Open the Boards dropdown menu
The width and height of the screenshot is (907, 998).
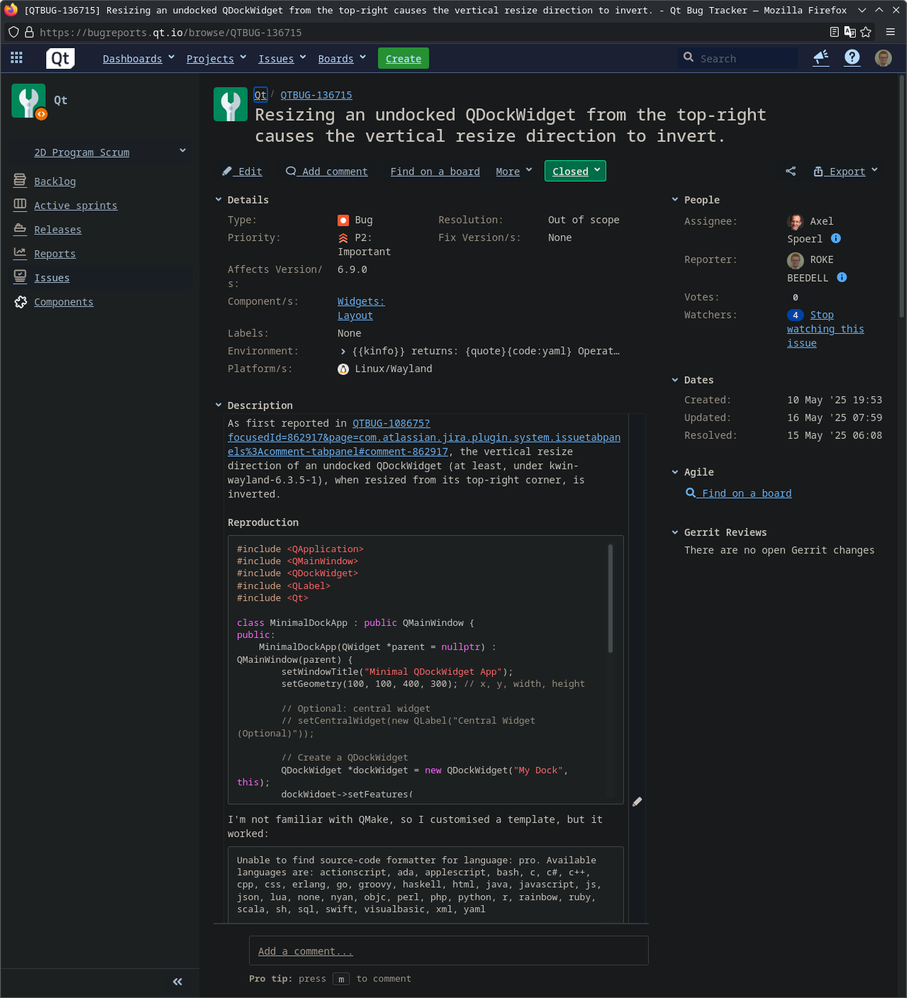(x=342, y=59)
